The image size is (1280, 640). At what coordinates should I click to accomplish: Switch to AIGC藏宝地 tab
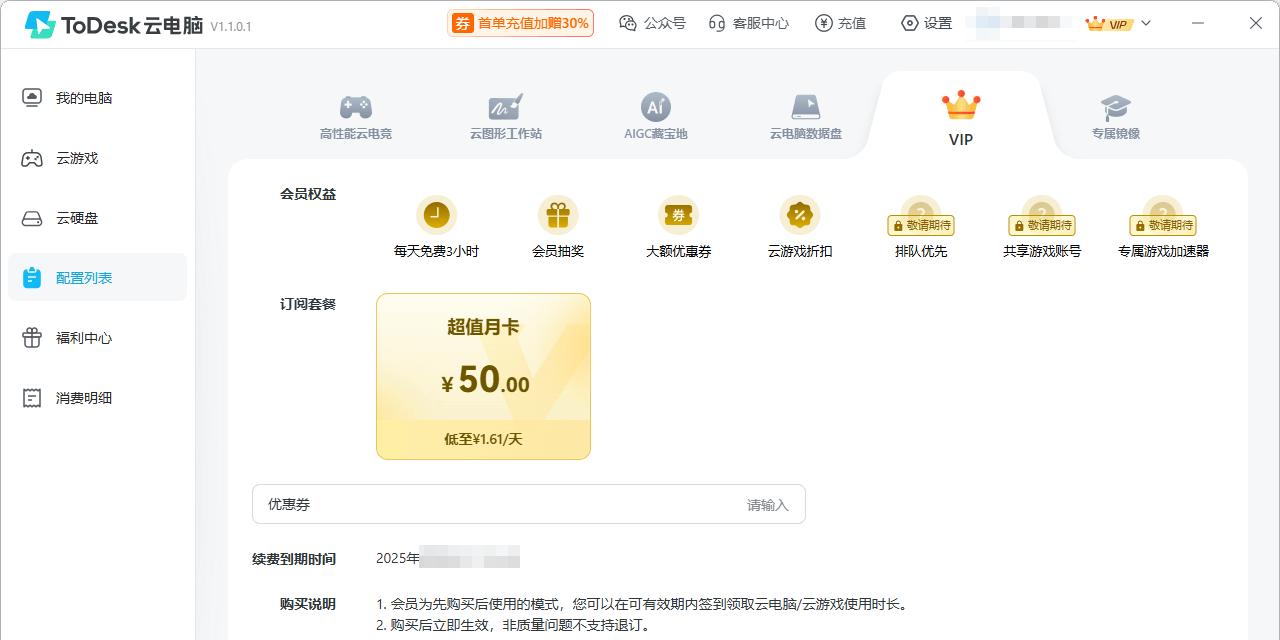(656, 117)
